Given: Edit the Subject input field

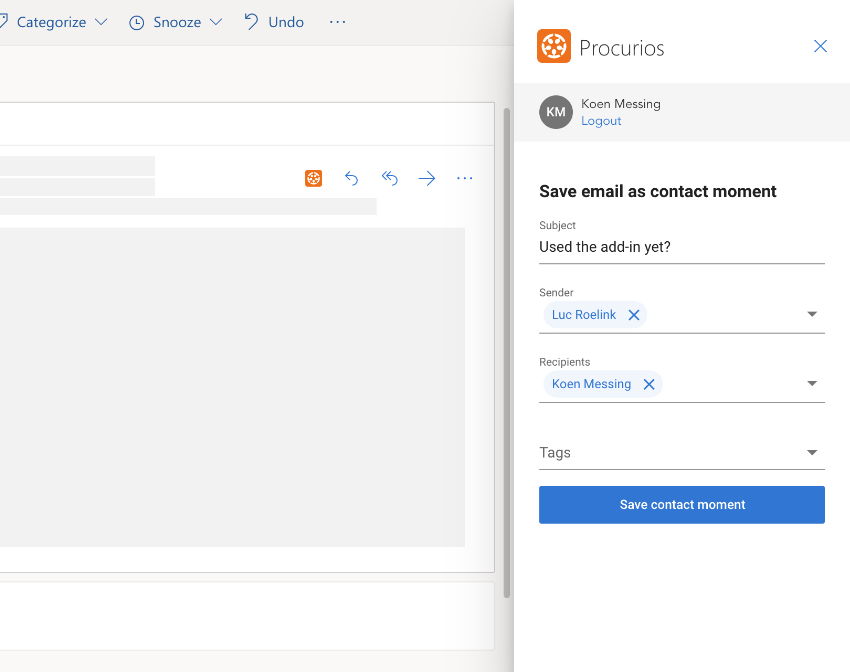Looking at the screenshot, I should (x=681, y=247).
